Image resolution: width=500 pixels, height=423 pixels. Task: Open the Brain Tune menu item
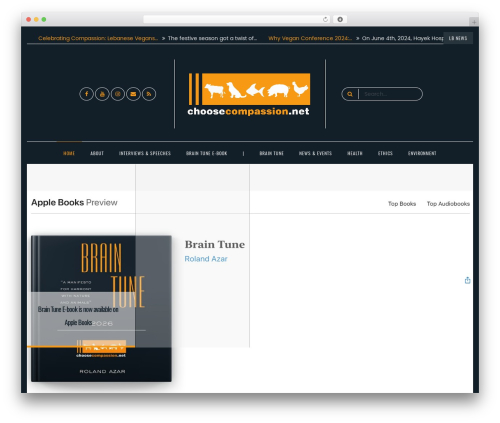[x=272, y=153]
